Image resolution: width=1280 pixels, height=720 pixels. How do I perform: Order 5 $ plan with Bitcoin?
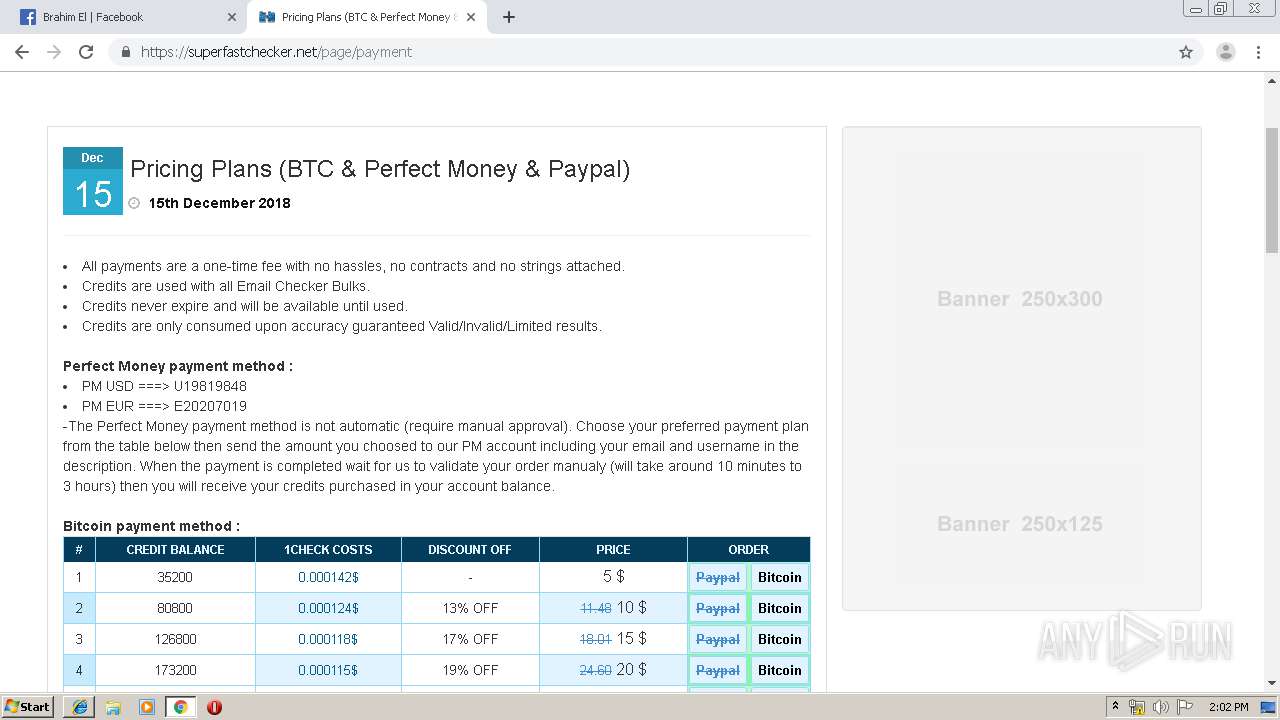pyautogui.click(x=780, y=577)
